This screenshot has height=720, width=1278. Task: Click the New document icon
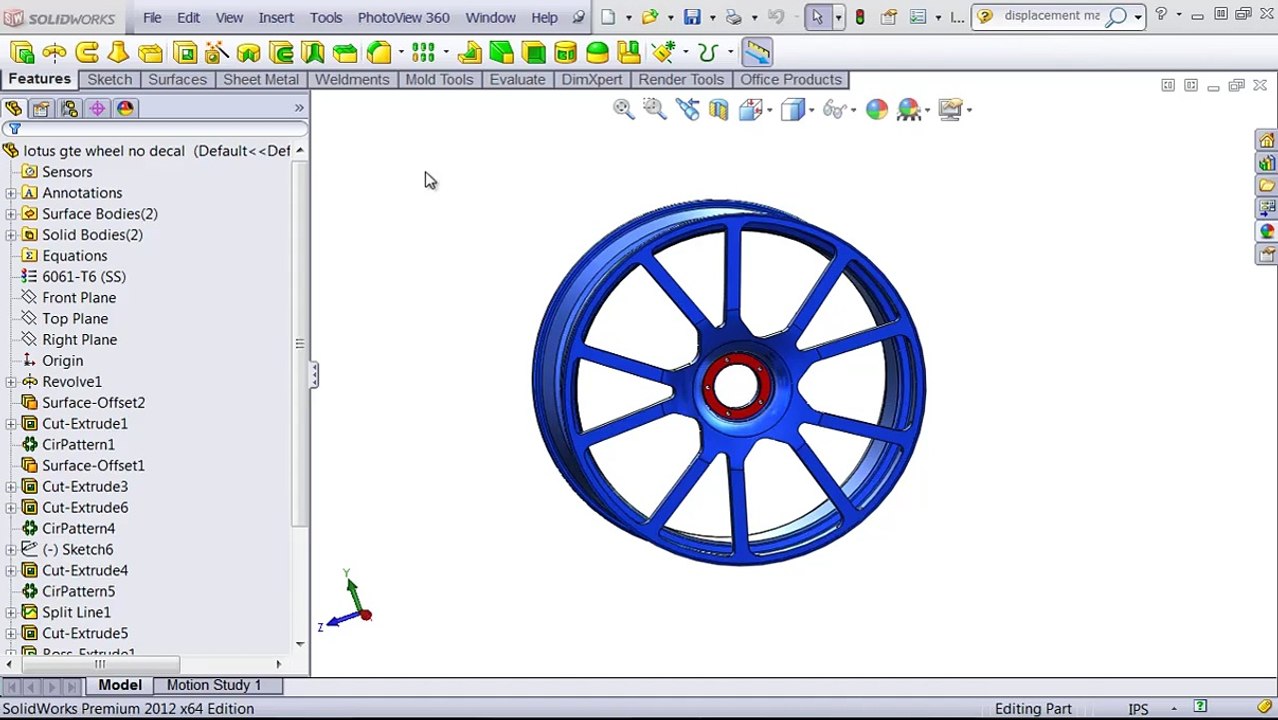pos(608,17)
